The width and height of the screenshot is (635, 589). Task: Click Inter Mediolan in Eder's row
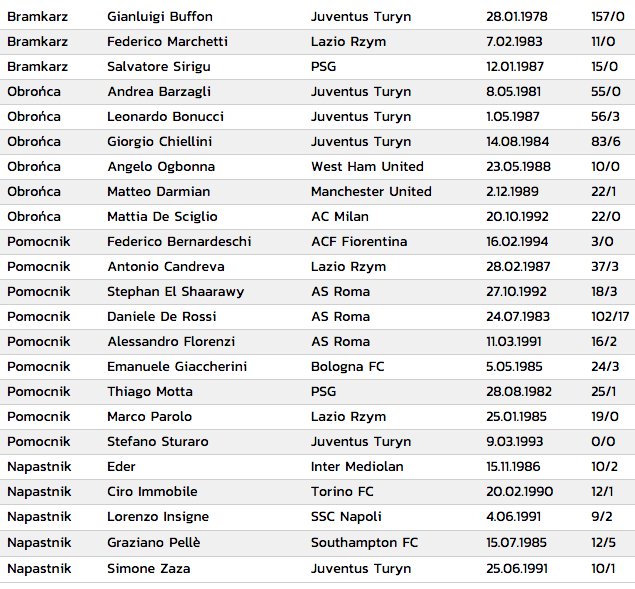357,467
